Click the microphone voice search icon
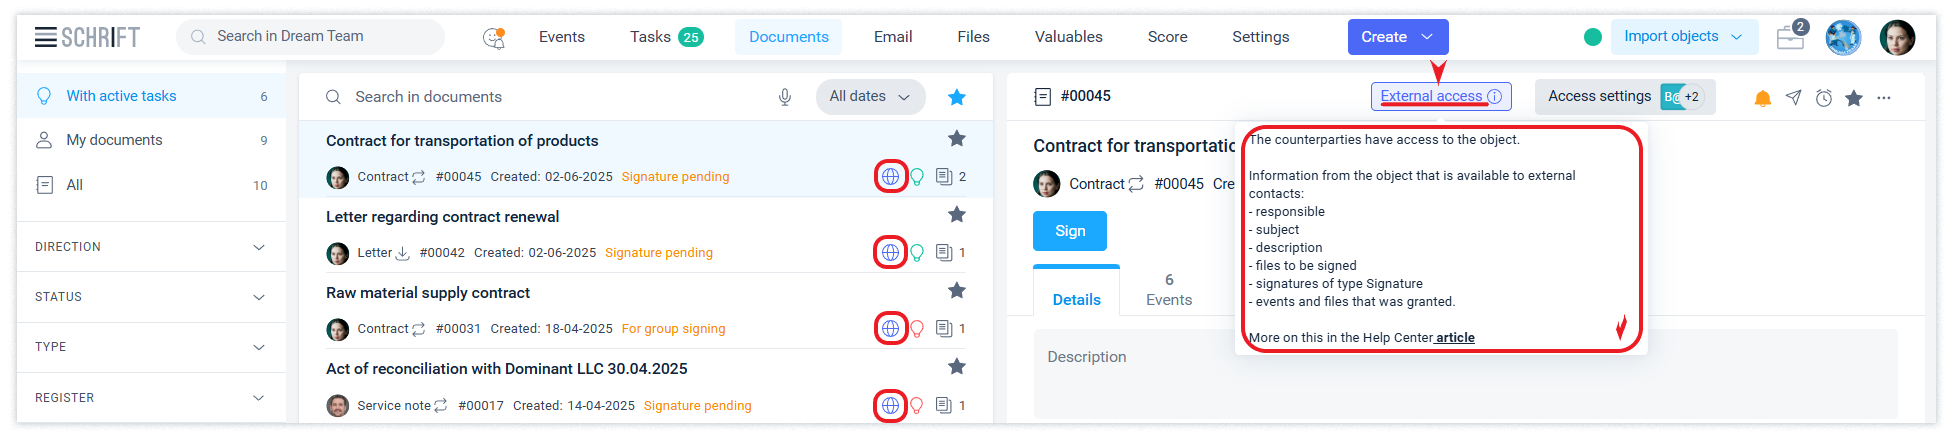This screenshot has height=438, width=1952. 785,97
